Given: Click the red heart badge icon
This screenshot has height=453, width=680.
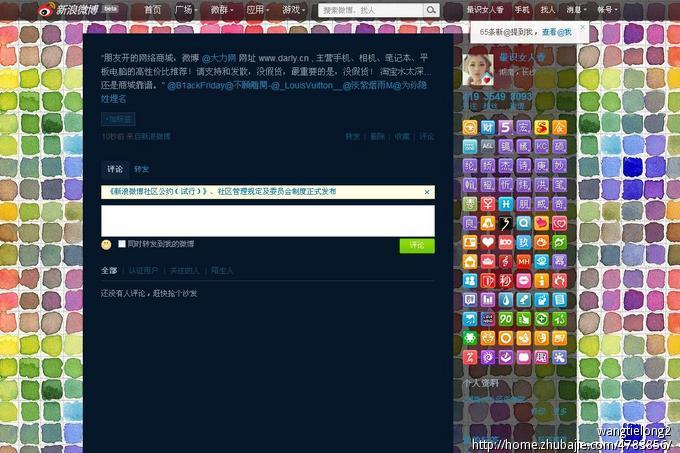Looking at the screenshot, I should click(x=488, y=242).
